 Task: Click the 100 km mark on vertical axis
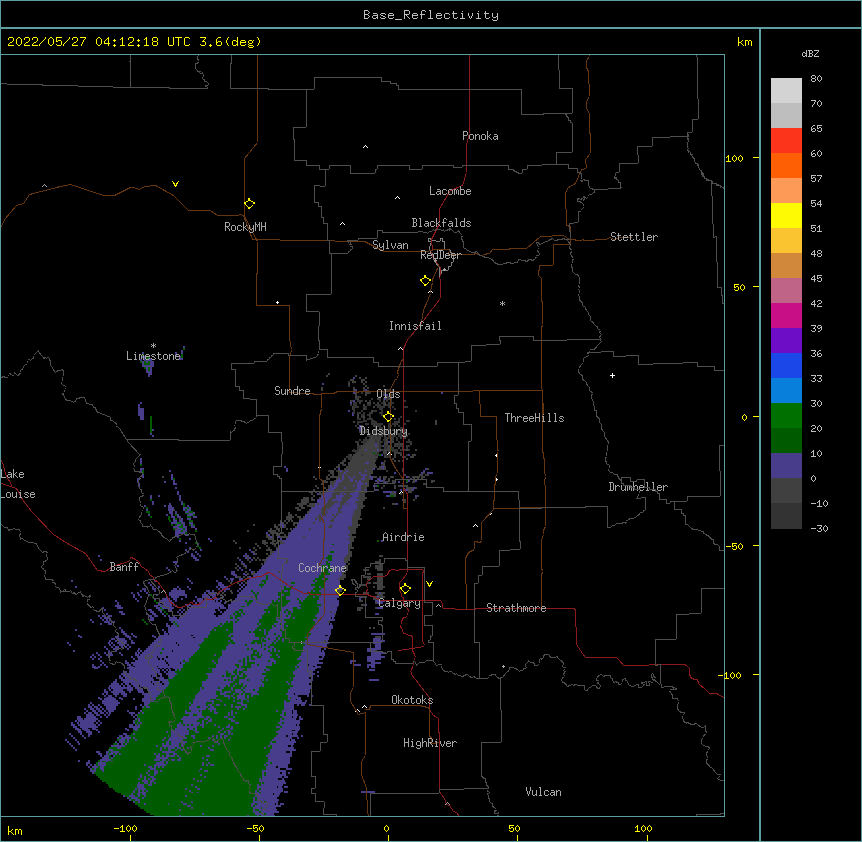[734, 158]
